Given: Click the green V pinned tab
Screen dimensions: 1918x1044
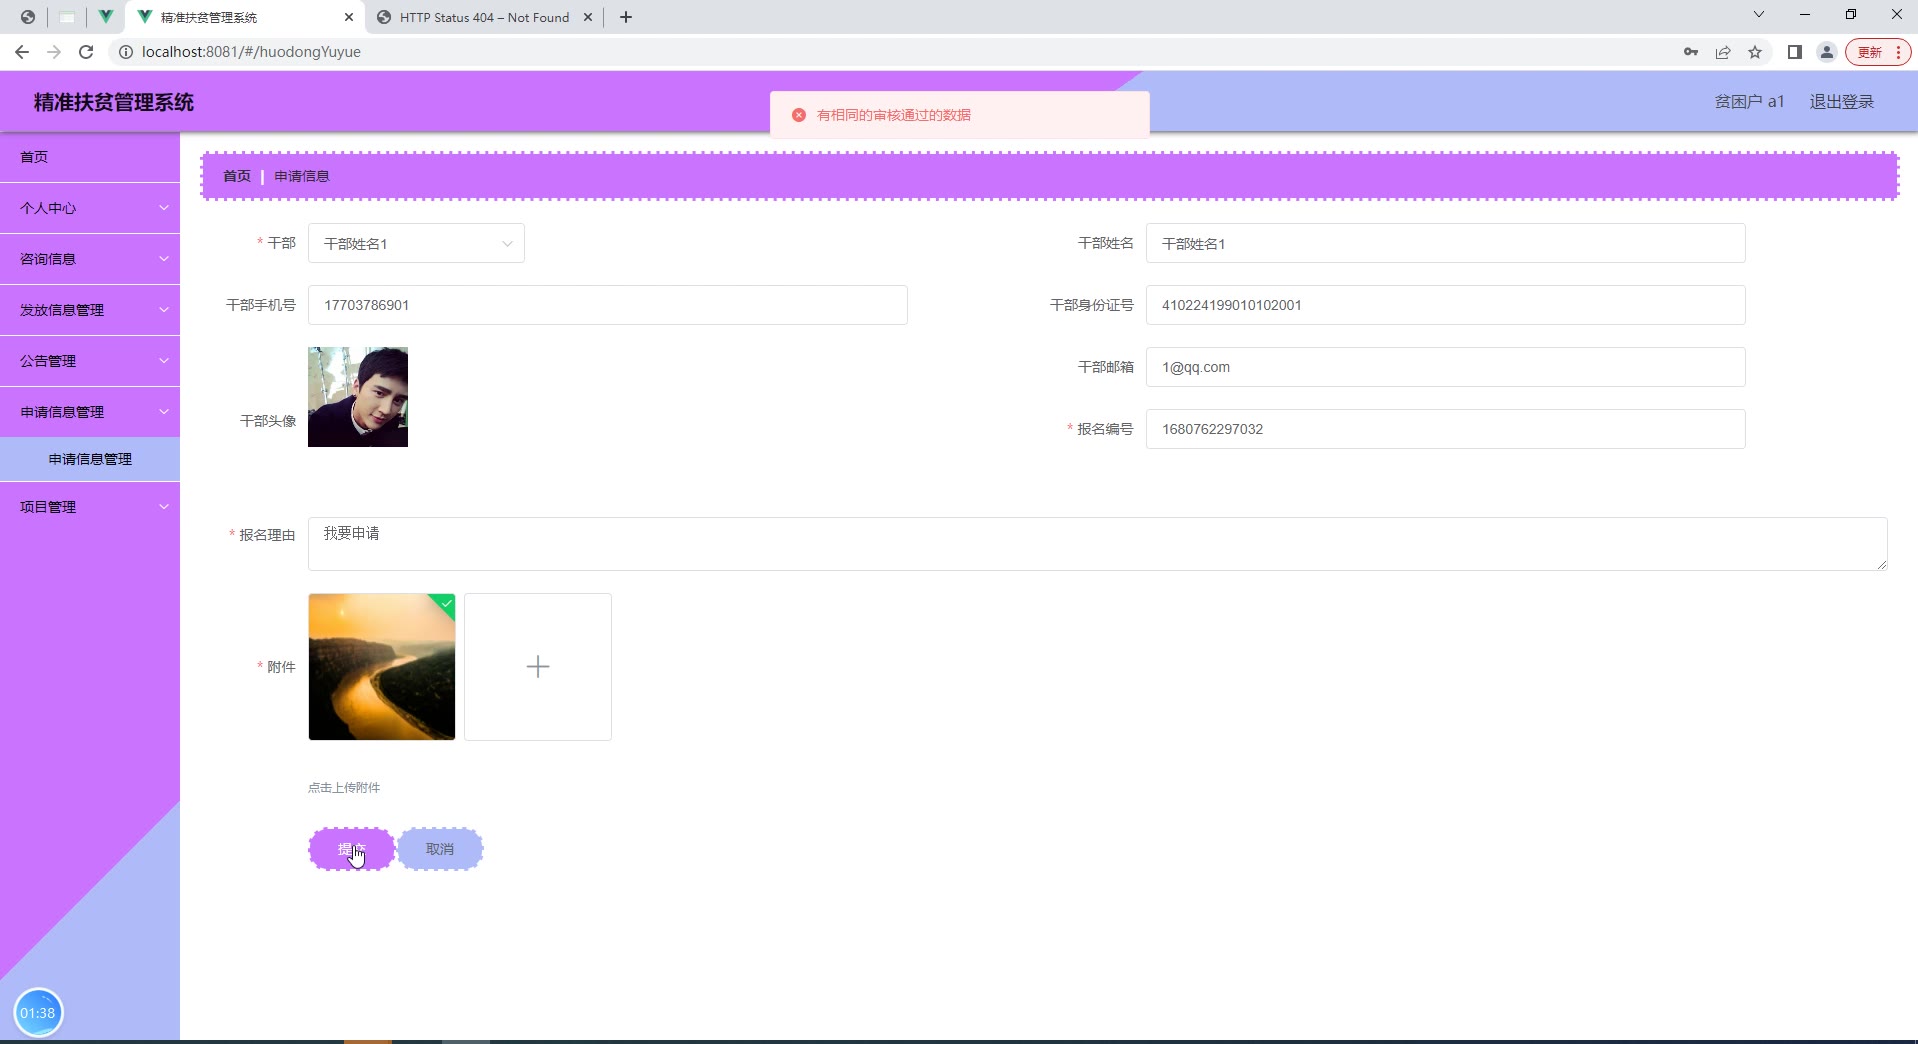Looking at the screenshot, I should click(105, 17).
